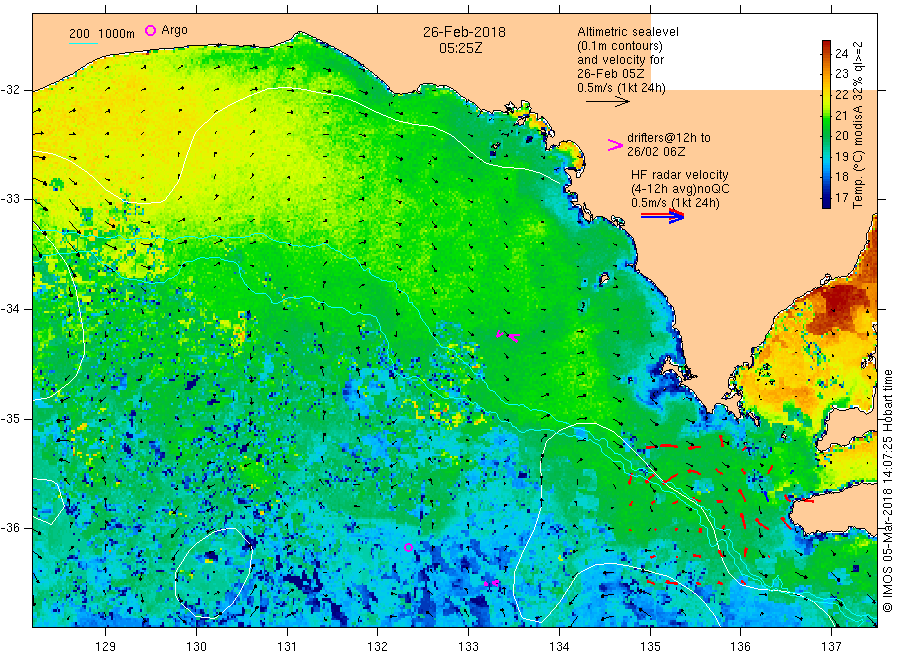Image resolution: width=900 pixels, height=660 pixels.
Task: Click the '26/02 06Z' drifter date text
Action: 656,152
